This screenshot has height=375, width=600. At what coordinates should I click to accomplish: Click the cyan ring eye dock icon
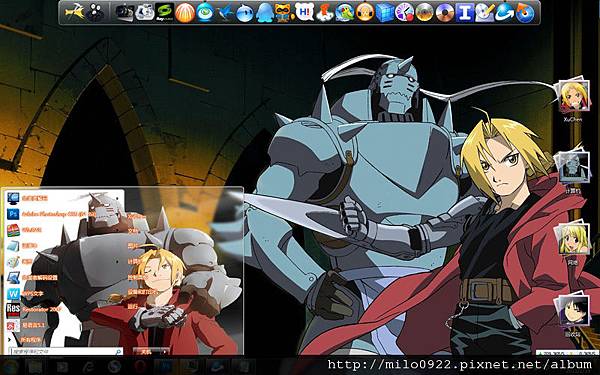click(x=205, y=13)
